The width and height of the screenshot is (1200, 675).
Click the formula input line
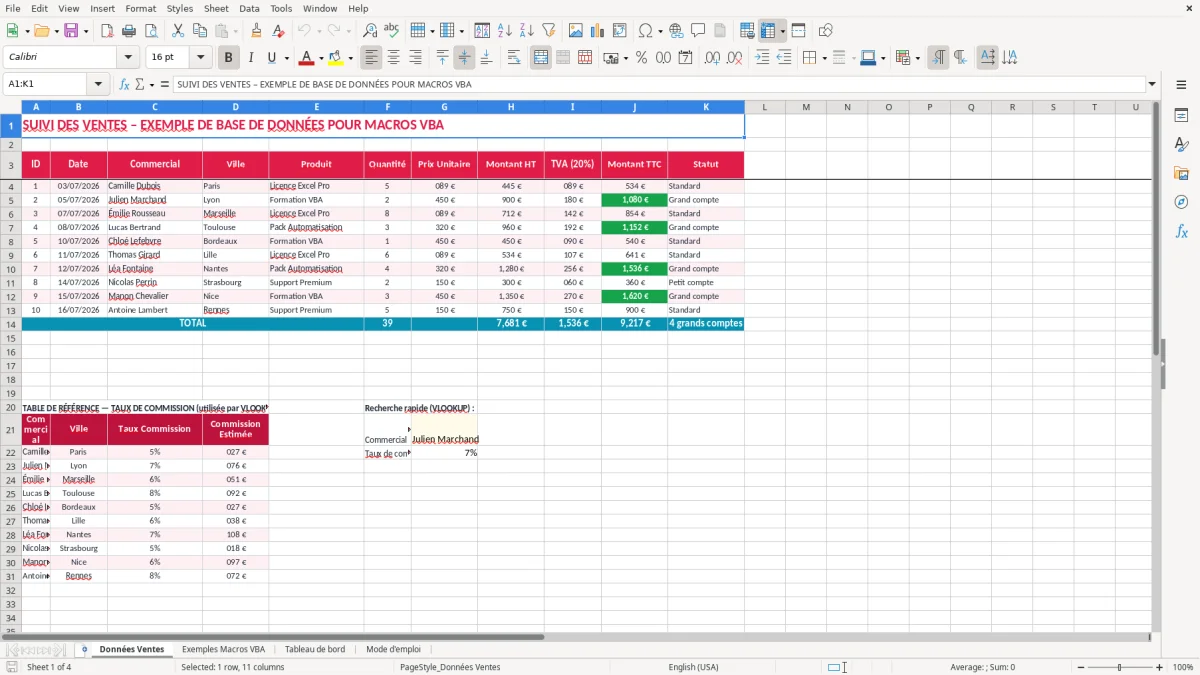point(658,85)
